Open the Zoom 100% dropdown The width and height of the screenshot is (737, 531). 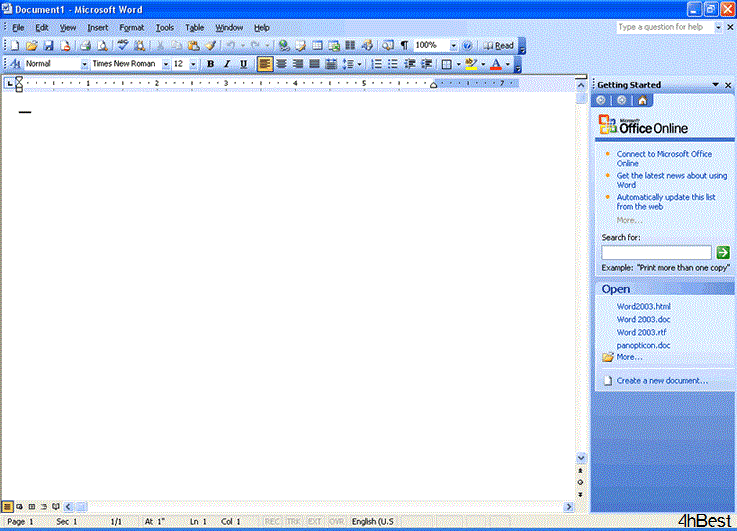click(x=454, y=46)
